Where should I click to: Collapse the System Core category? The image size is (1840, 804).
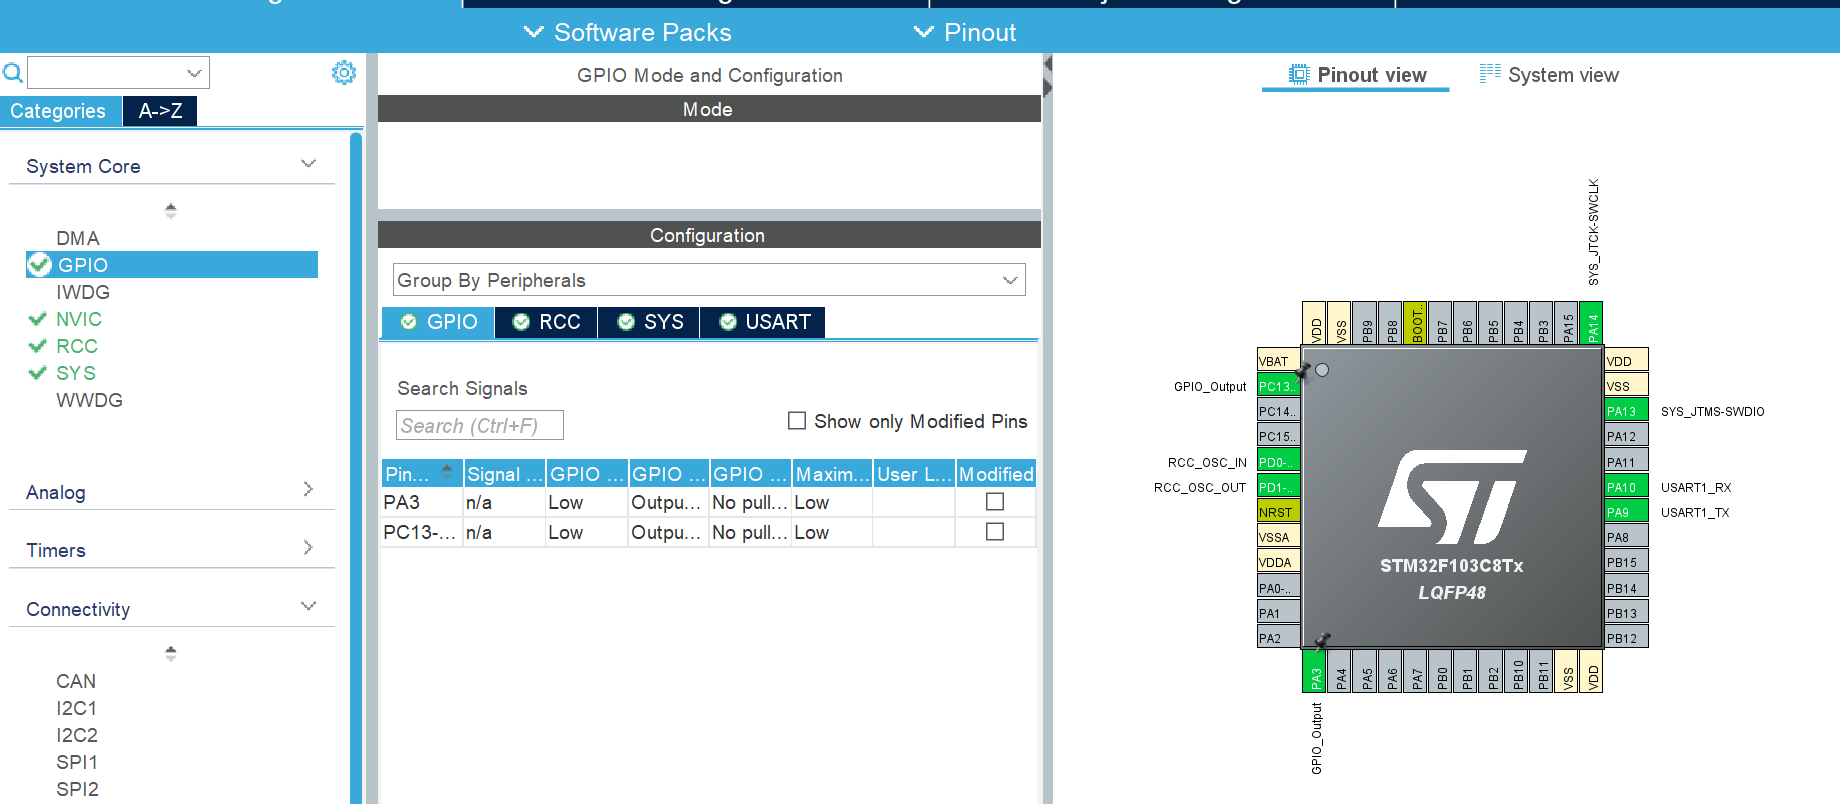tap(309, 164)
